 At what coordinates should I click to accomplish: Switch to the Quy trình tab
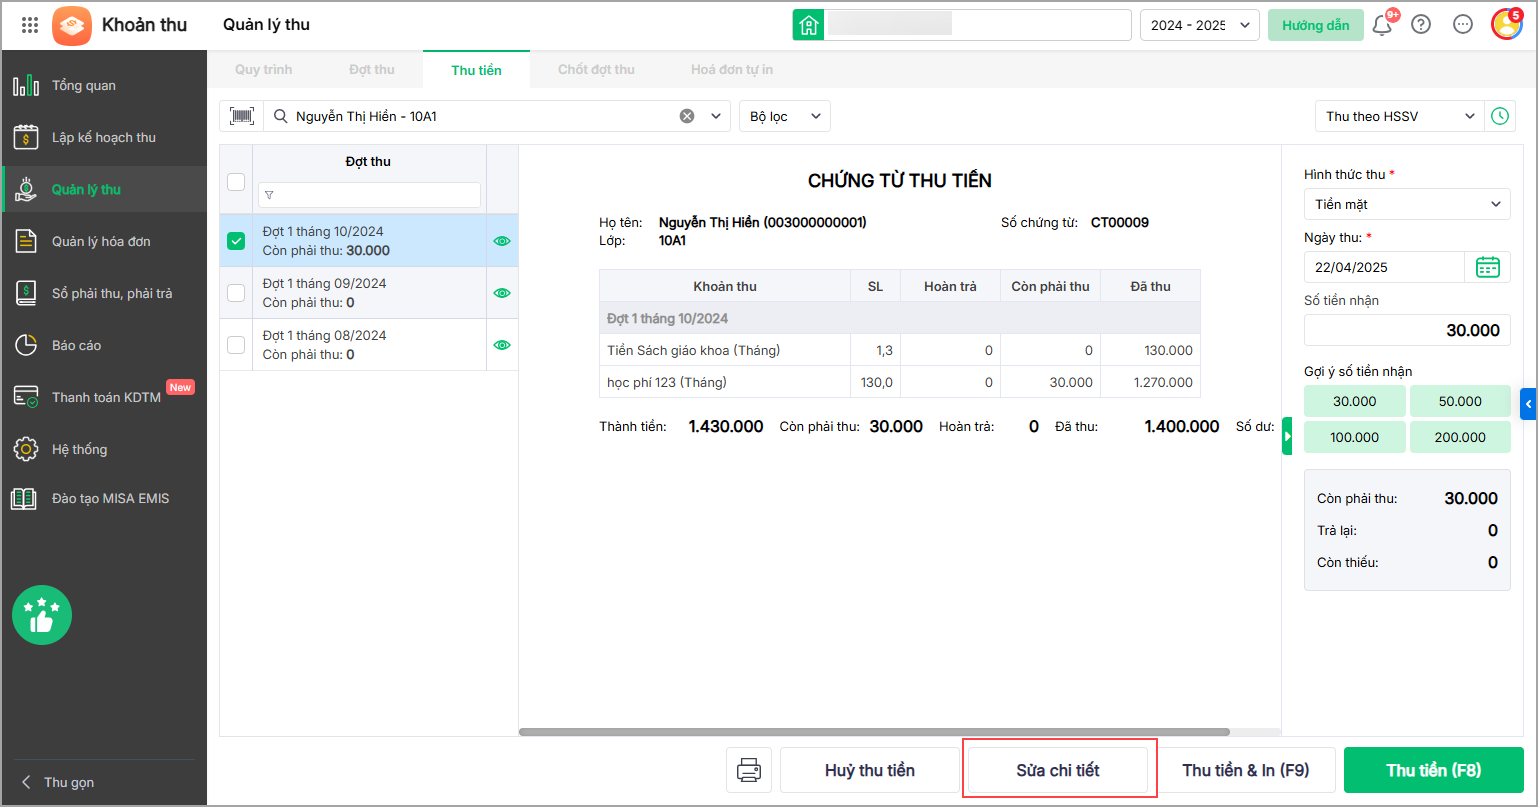pyautogui.click(x=264, y=70)
